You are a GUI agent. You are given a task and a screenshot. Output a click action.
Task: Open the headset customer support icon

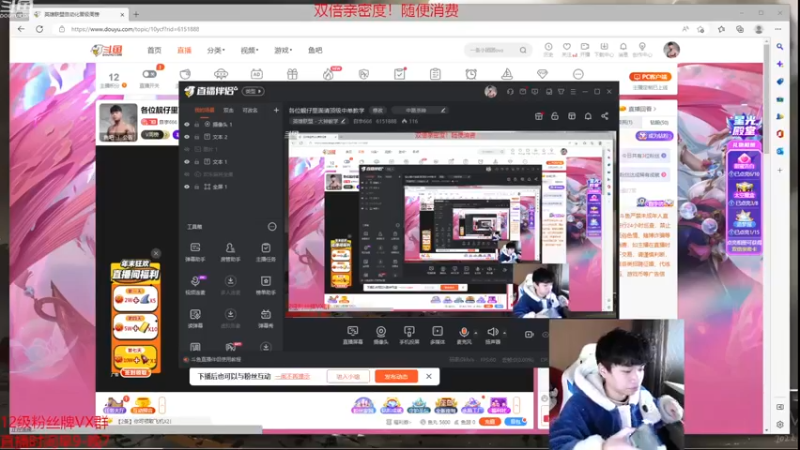click(x=510, y=92)
